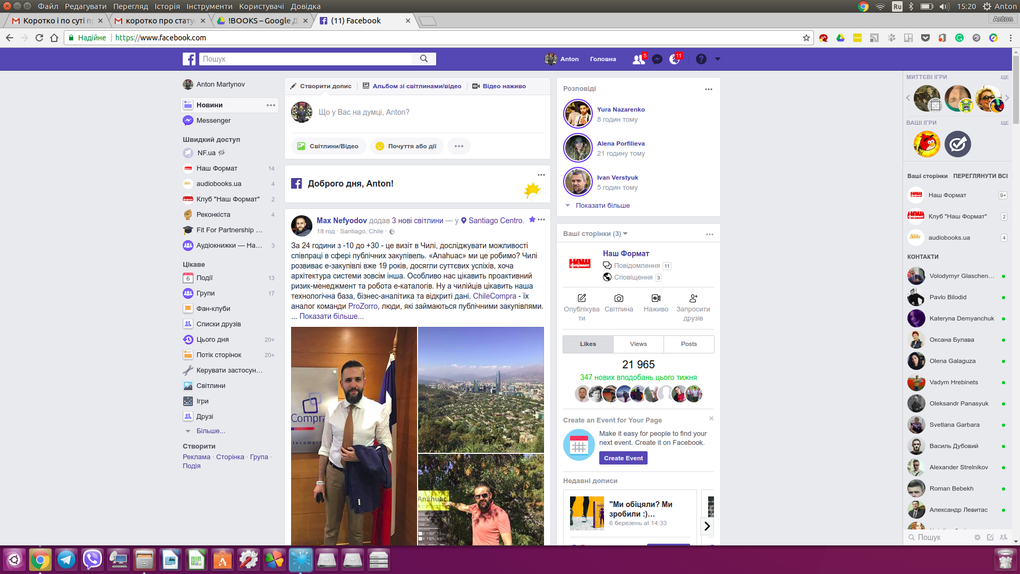Open Ігри in left sidebar
Viewport: 1020px width, 574px height.
pos(202,402)
